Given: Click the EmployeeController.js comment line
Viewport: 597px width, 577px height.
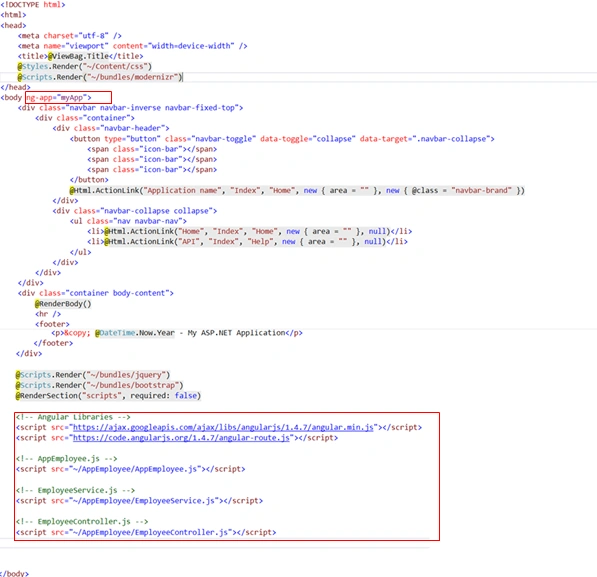Looking at the screenshot, I should [x=82, y=522].
